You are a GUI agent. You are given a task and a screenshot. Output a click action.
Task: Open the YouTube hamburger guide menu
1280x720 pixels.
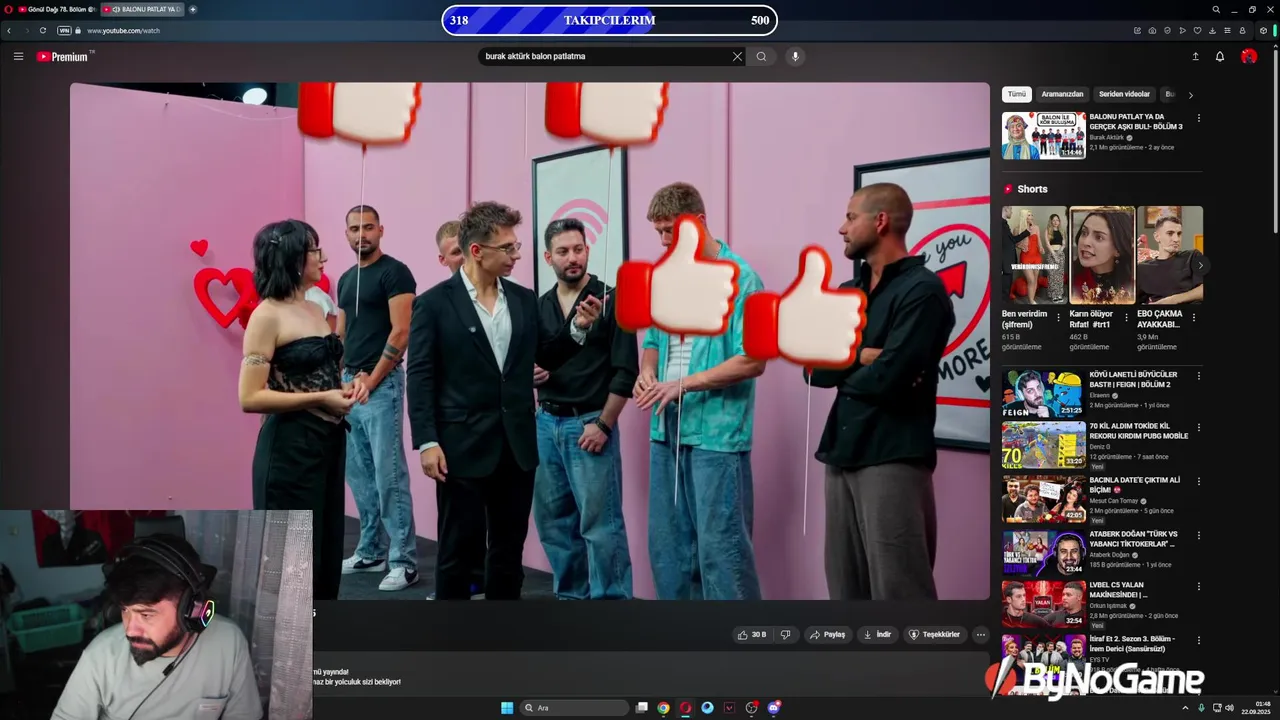coord(18,56)
